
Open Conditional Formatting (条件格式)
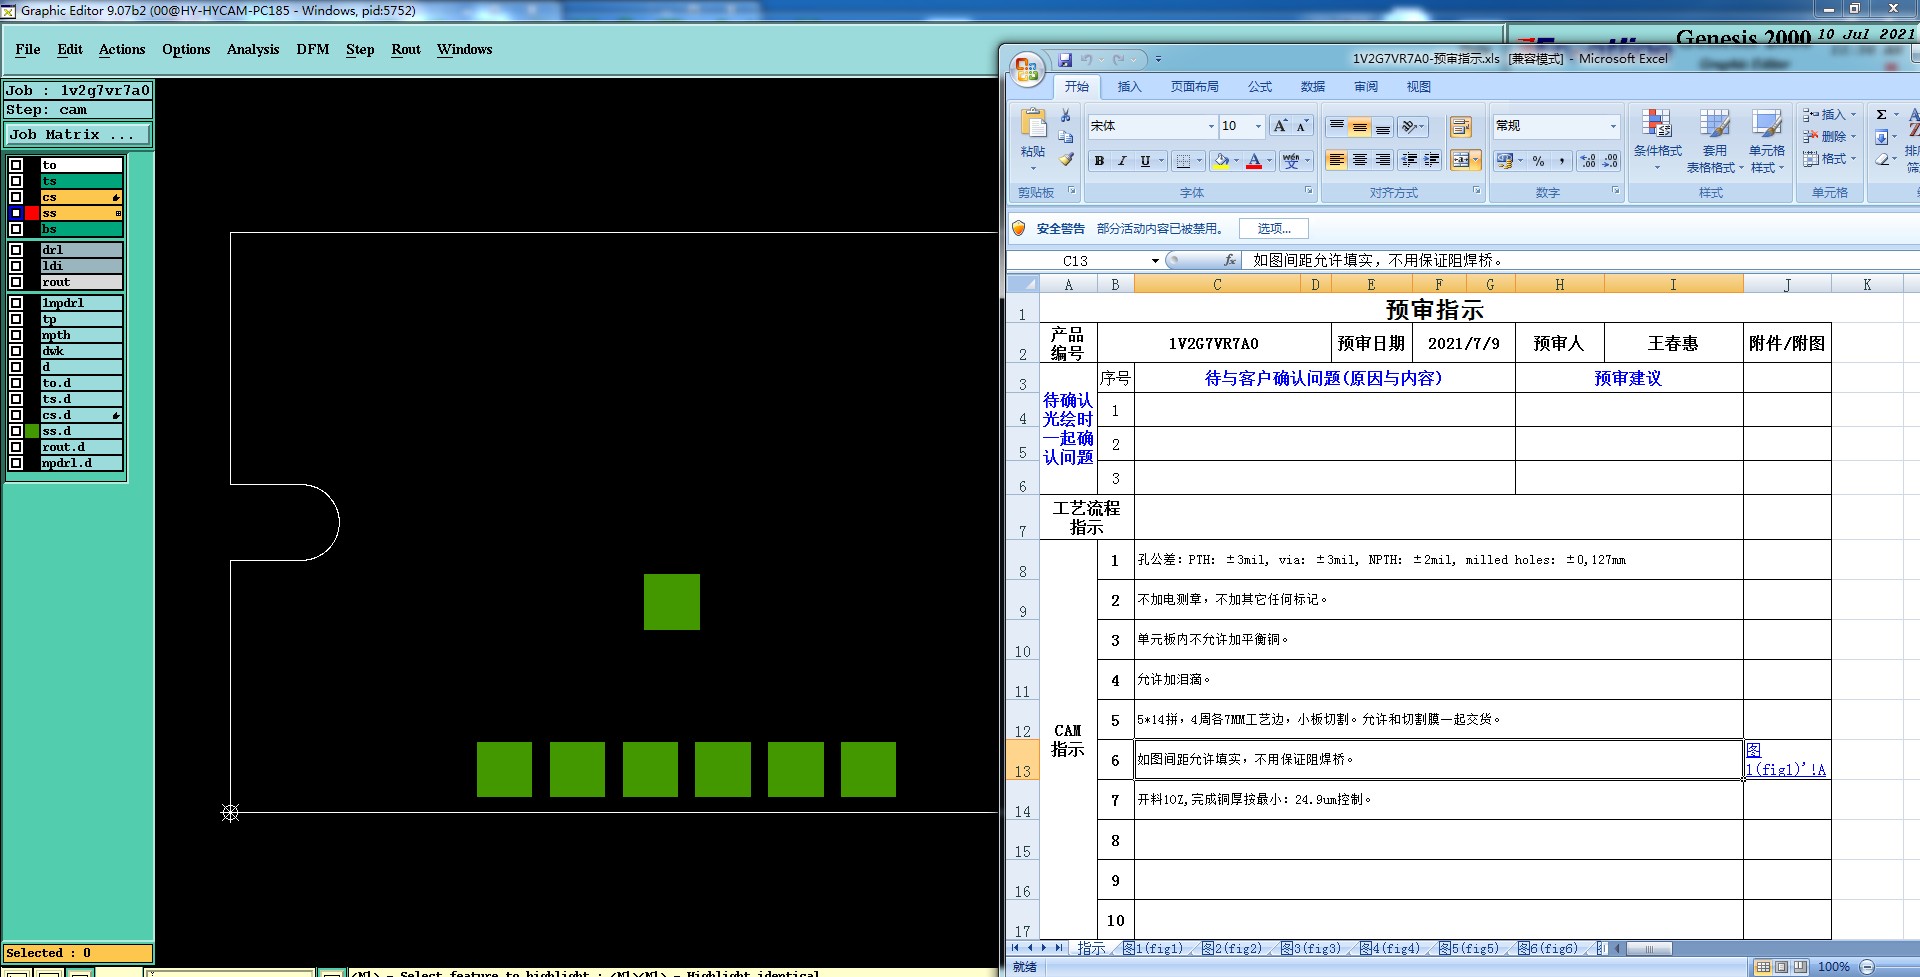[x=1657, y=138]
